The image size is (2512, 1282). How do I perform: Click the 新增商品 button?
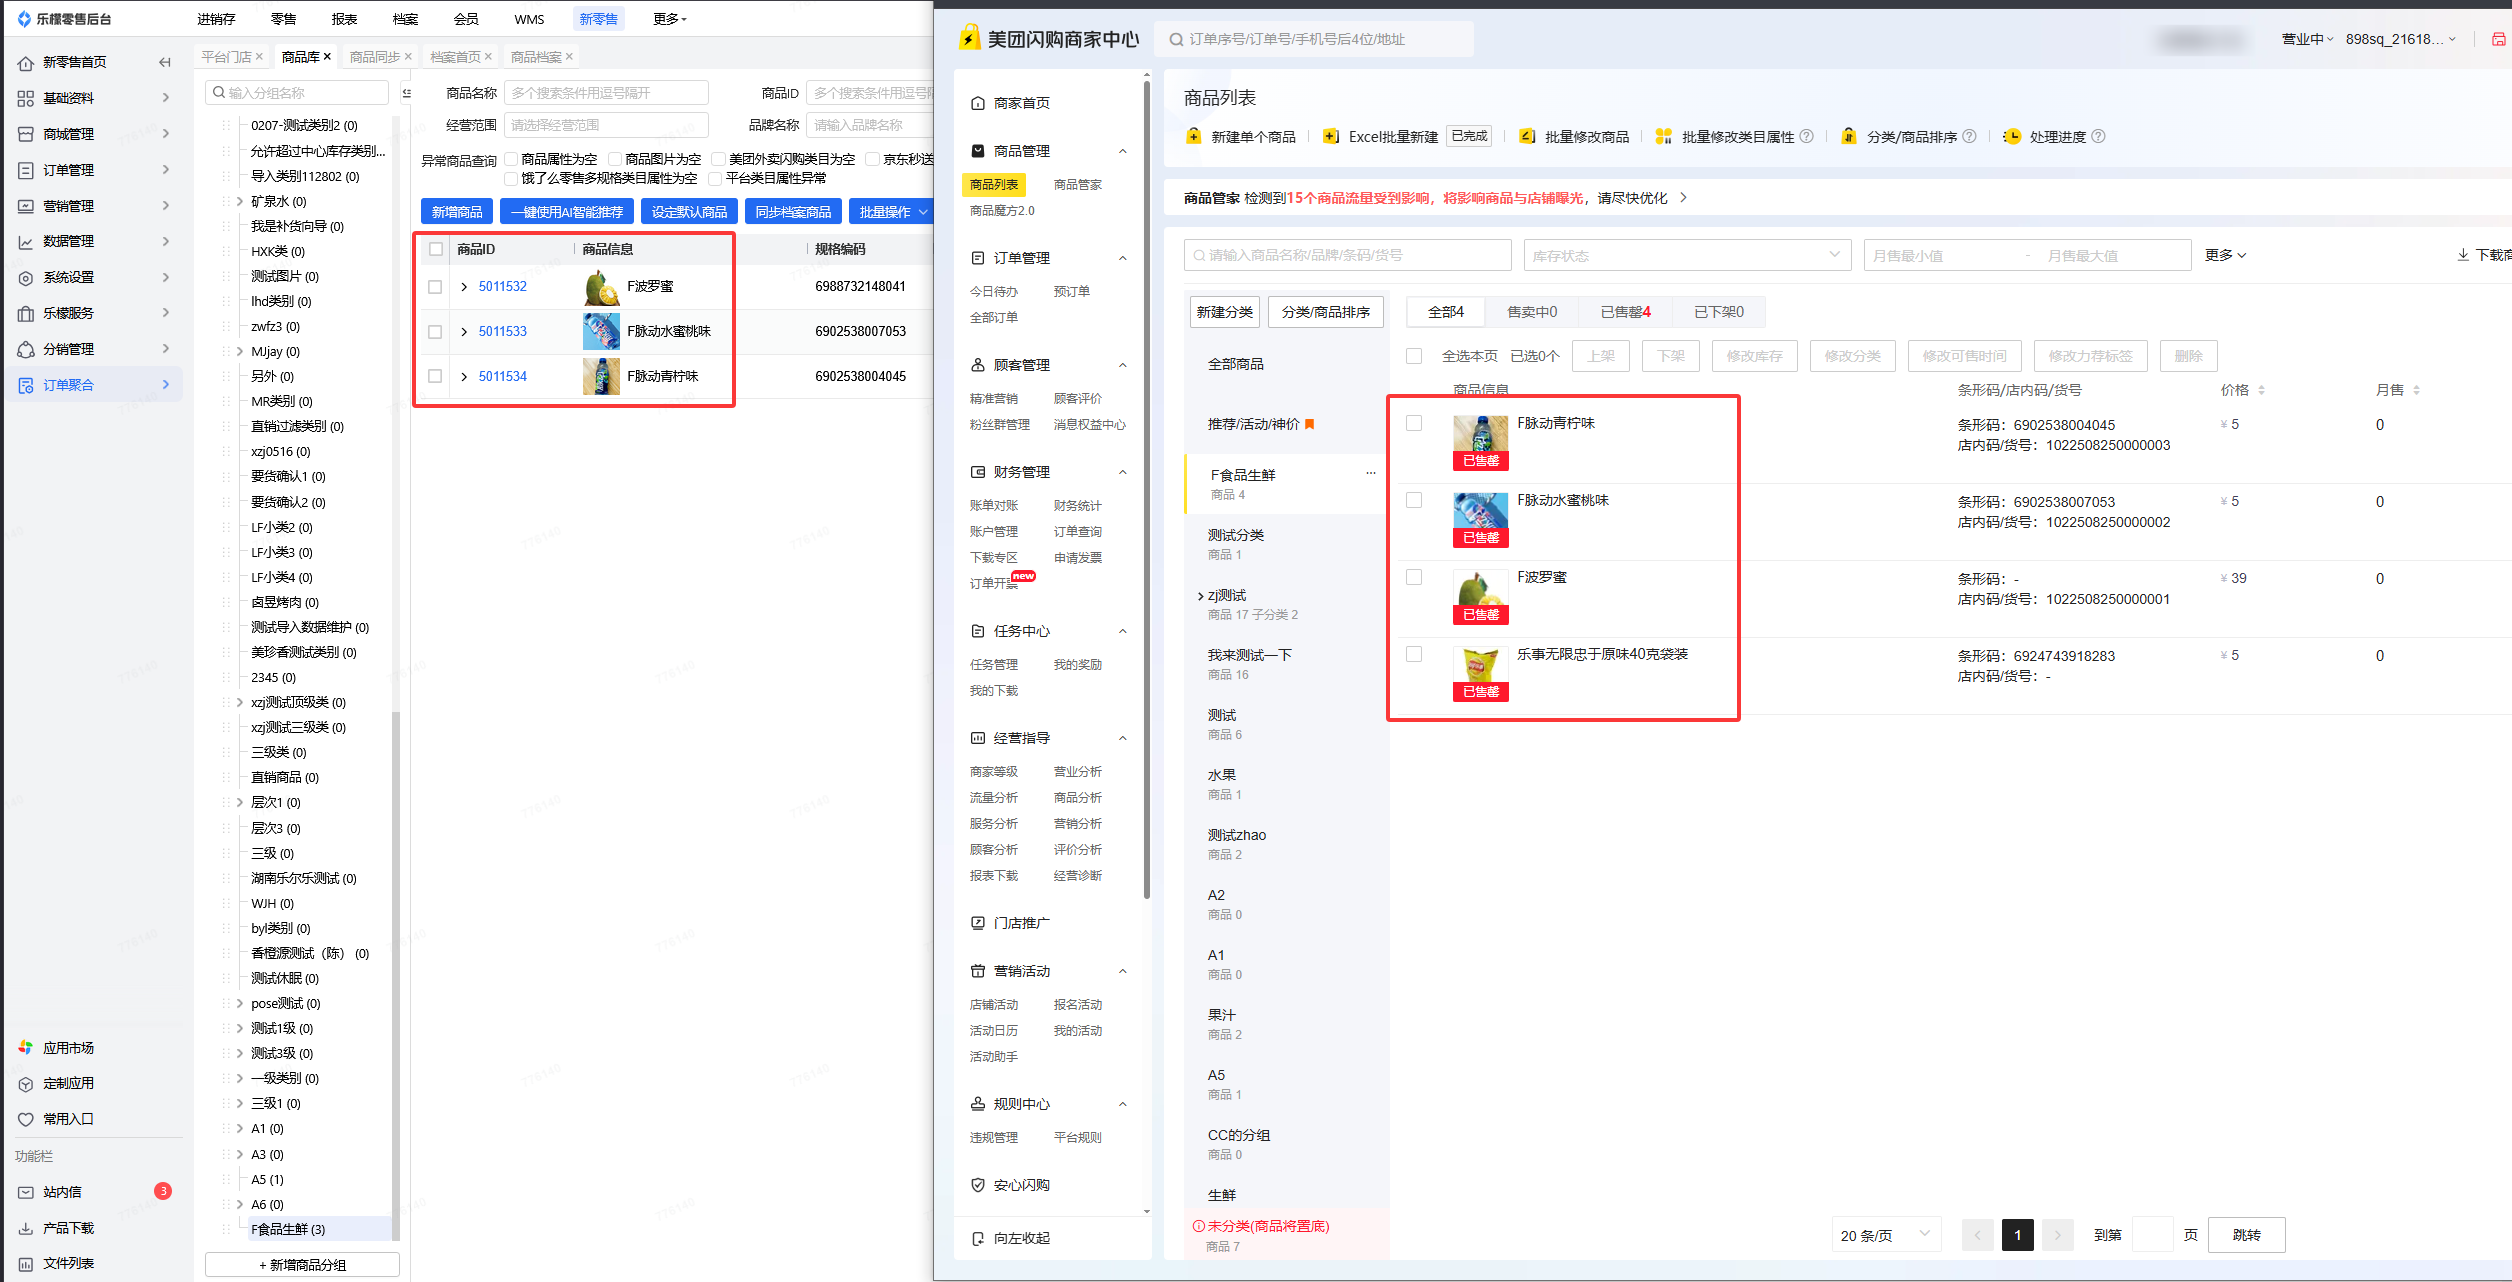click(457, 212)
